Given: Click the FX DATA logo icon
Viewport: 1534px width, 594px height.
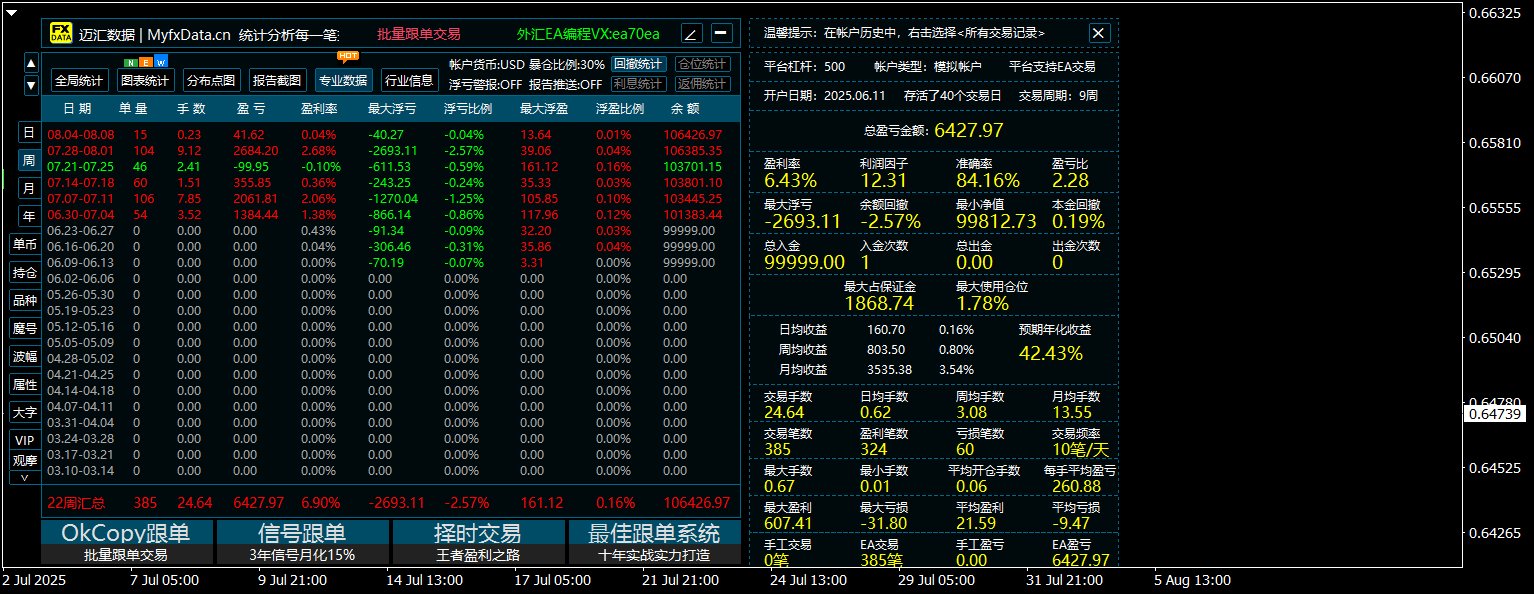Looking at the screenshot, I should 61,33.
